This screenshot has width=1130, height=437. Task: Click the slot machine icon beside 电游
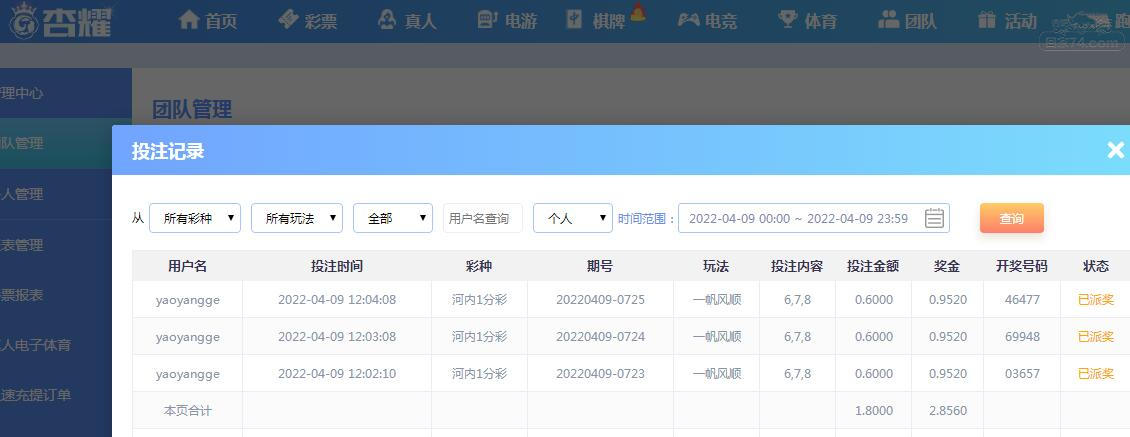click(487, 19)
